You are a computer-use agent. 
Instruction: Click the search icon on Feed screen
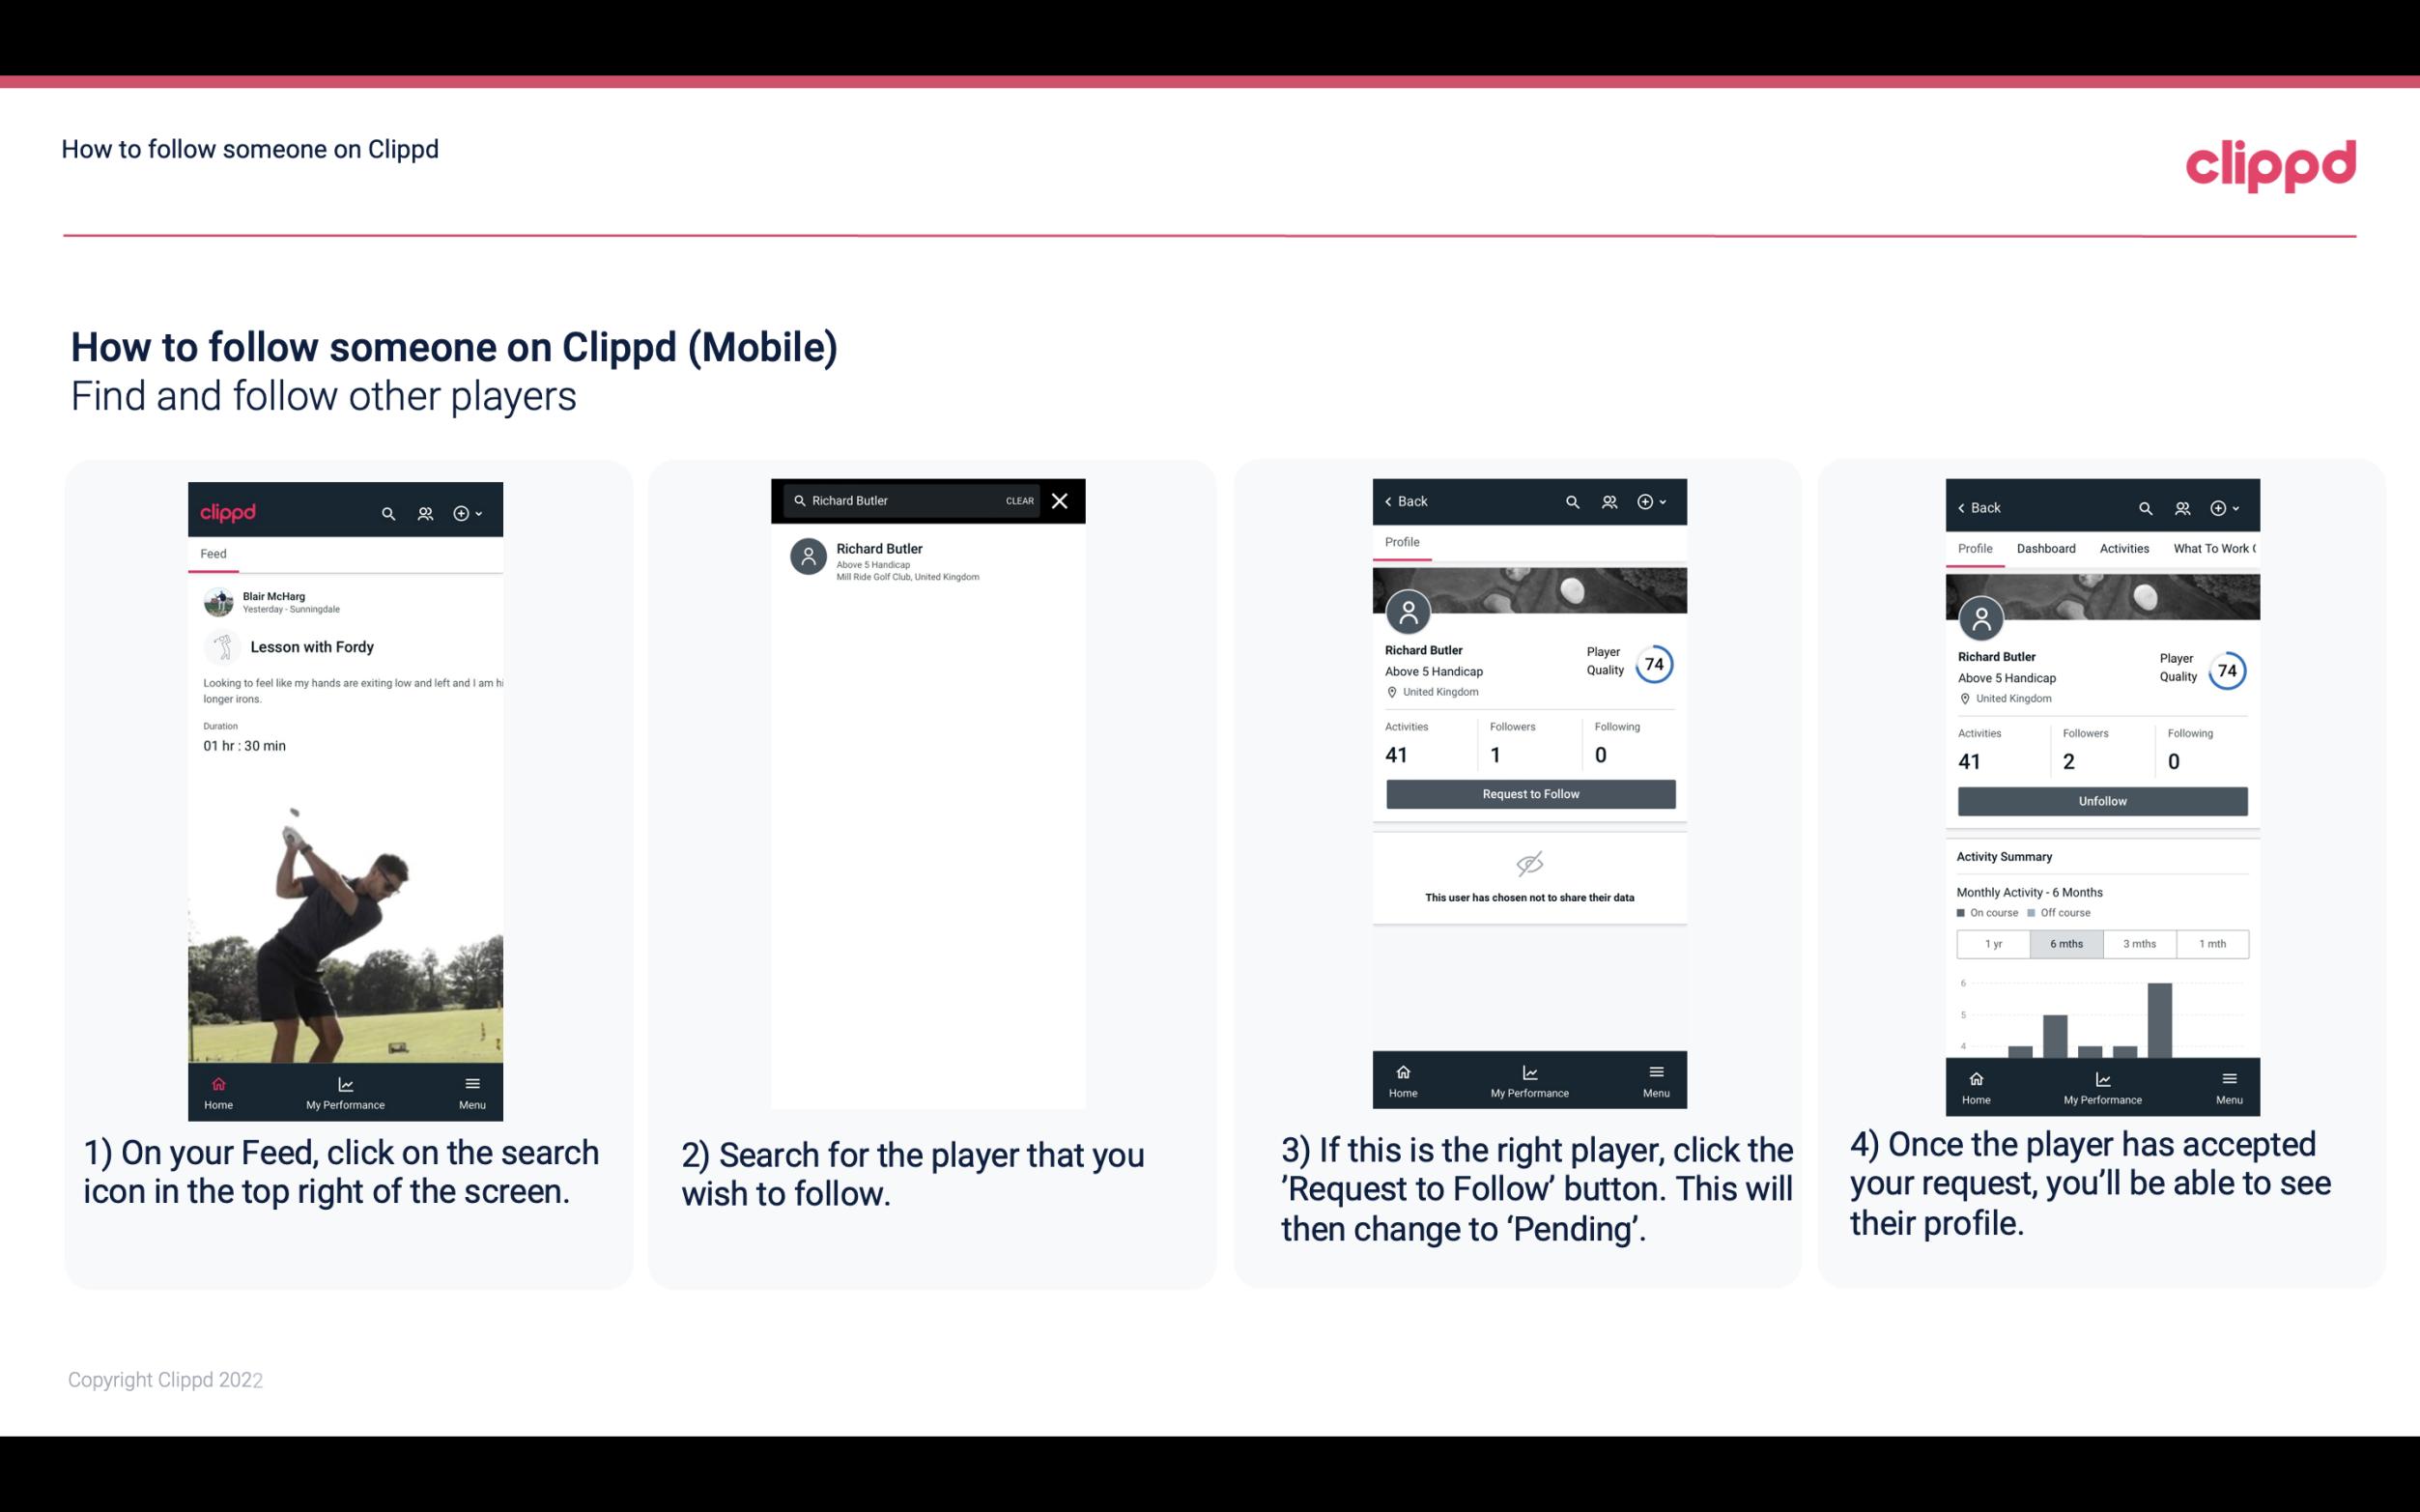386,512
